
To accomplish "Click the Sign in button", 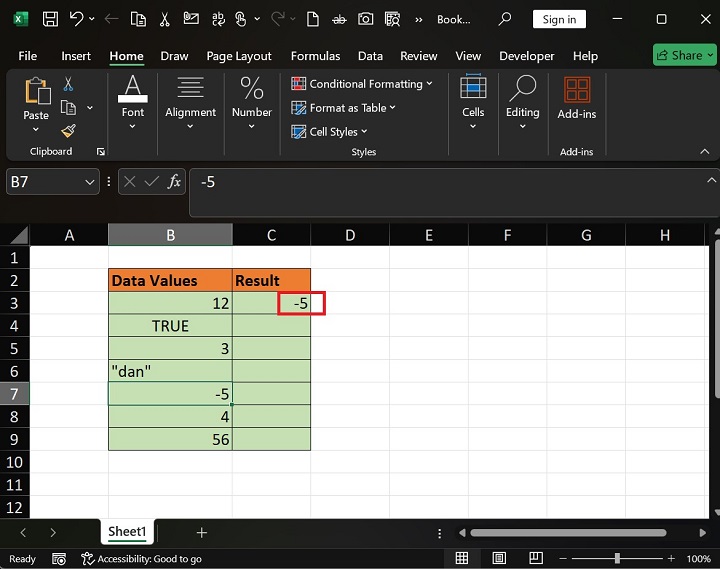I will coord(559,19).
